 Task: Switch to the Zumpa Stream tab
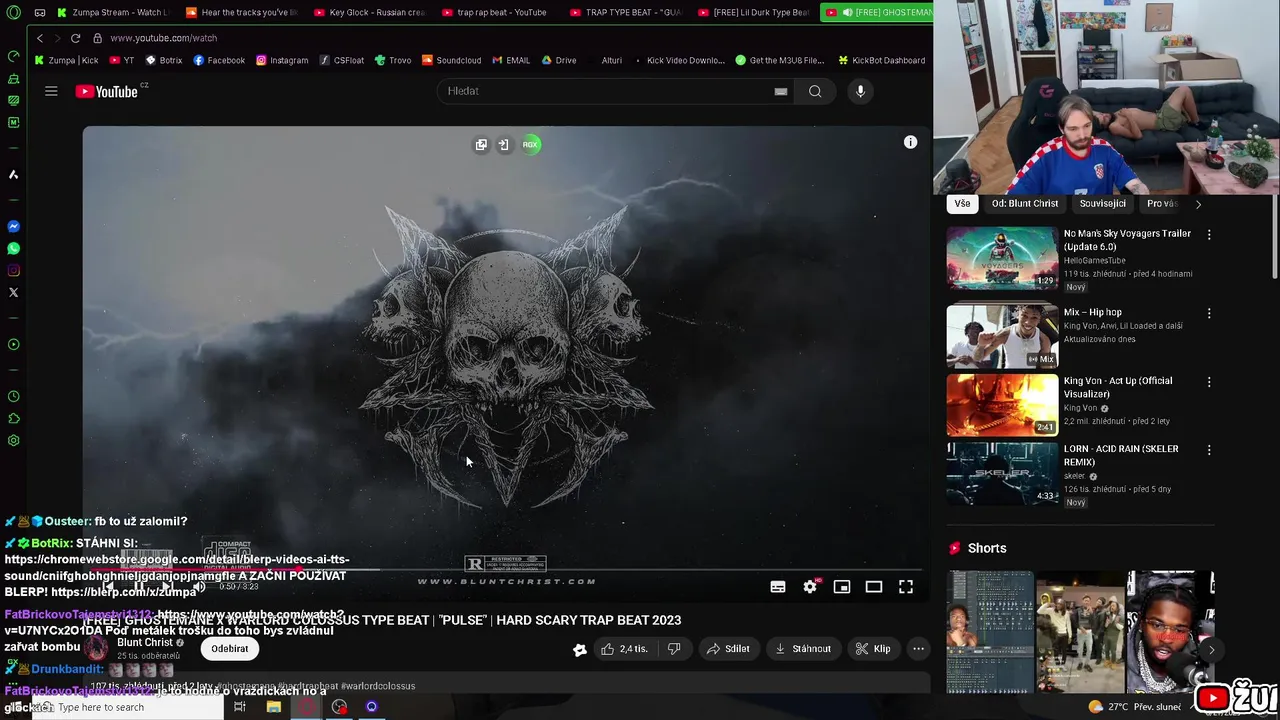point(113,12)
